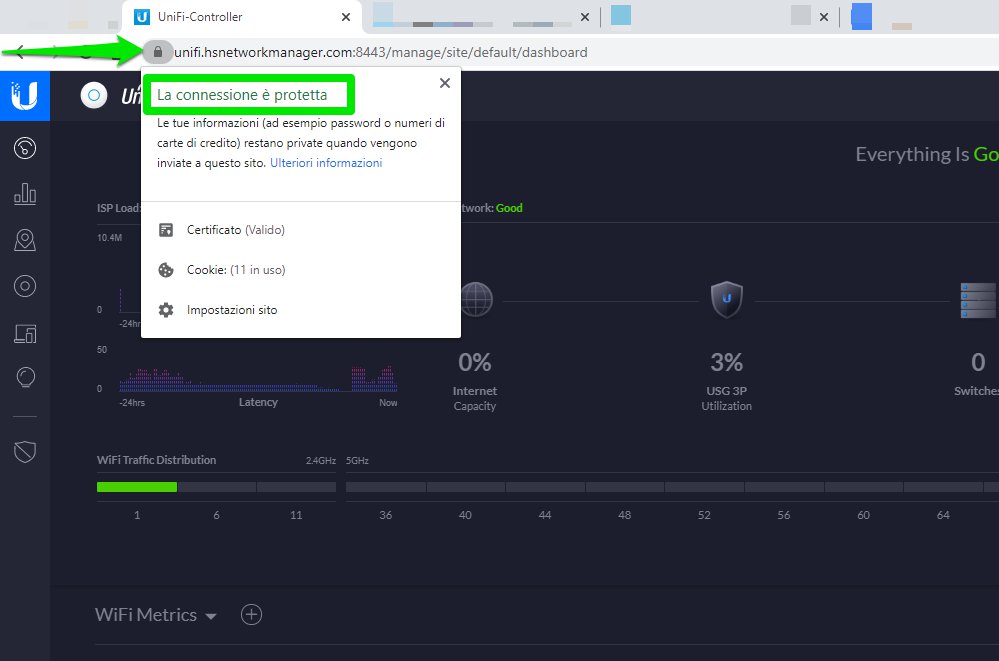This screenshot has height=661, width=999.
Task: Close the connection security popup
Action: click(x=445, y=84)
